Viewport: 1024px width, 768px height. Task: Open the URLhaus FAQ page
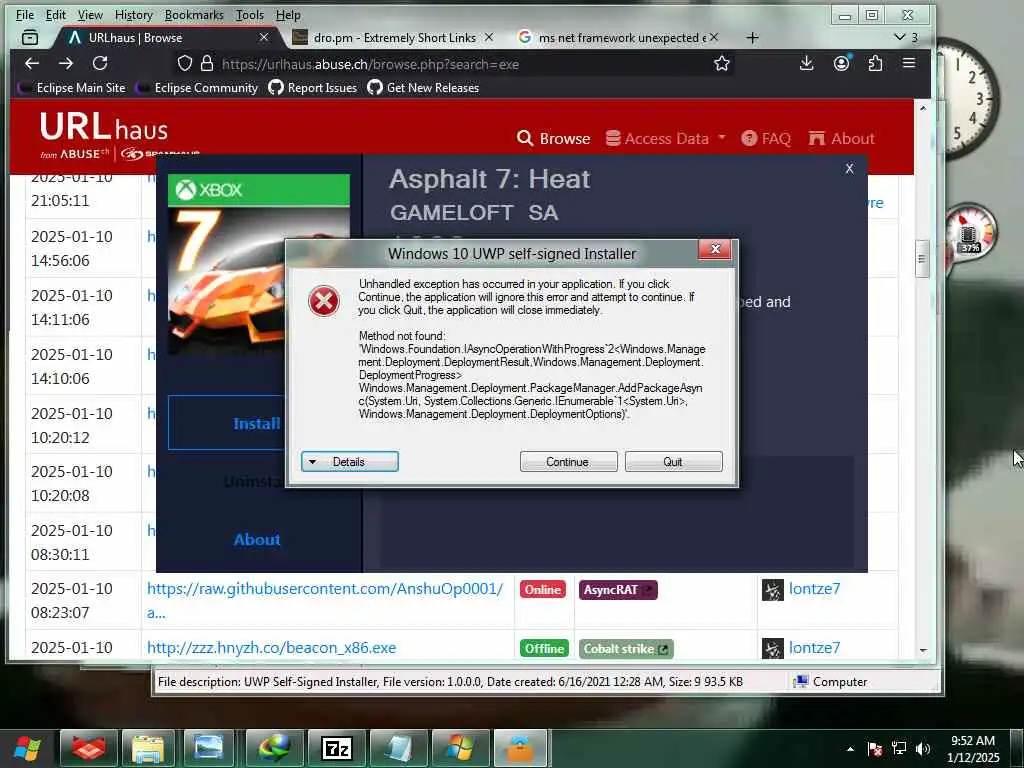[x=766, y=138]
